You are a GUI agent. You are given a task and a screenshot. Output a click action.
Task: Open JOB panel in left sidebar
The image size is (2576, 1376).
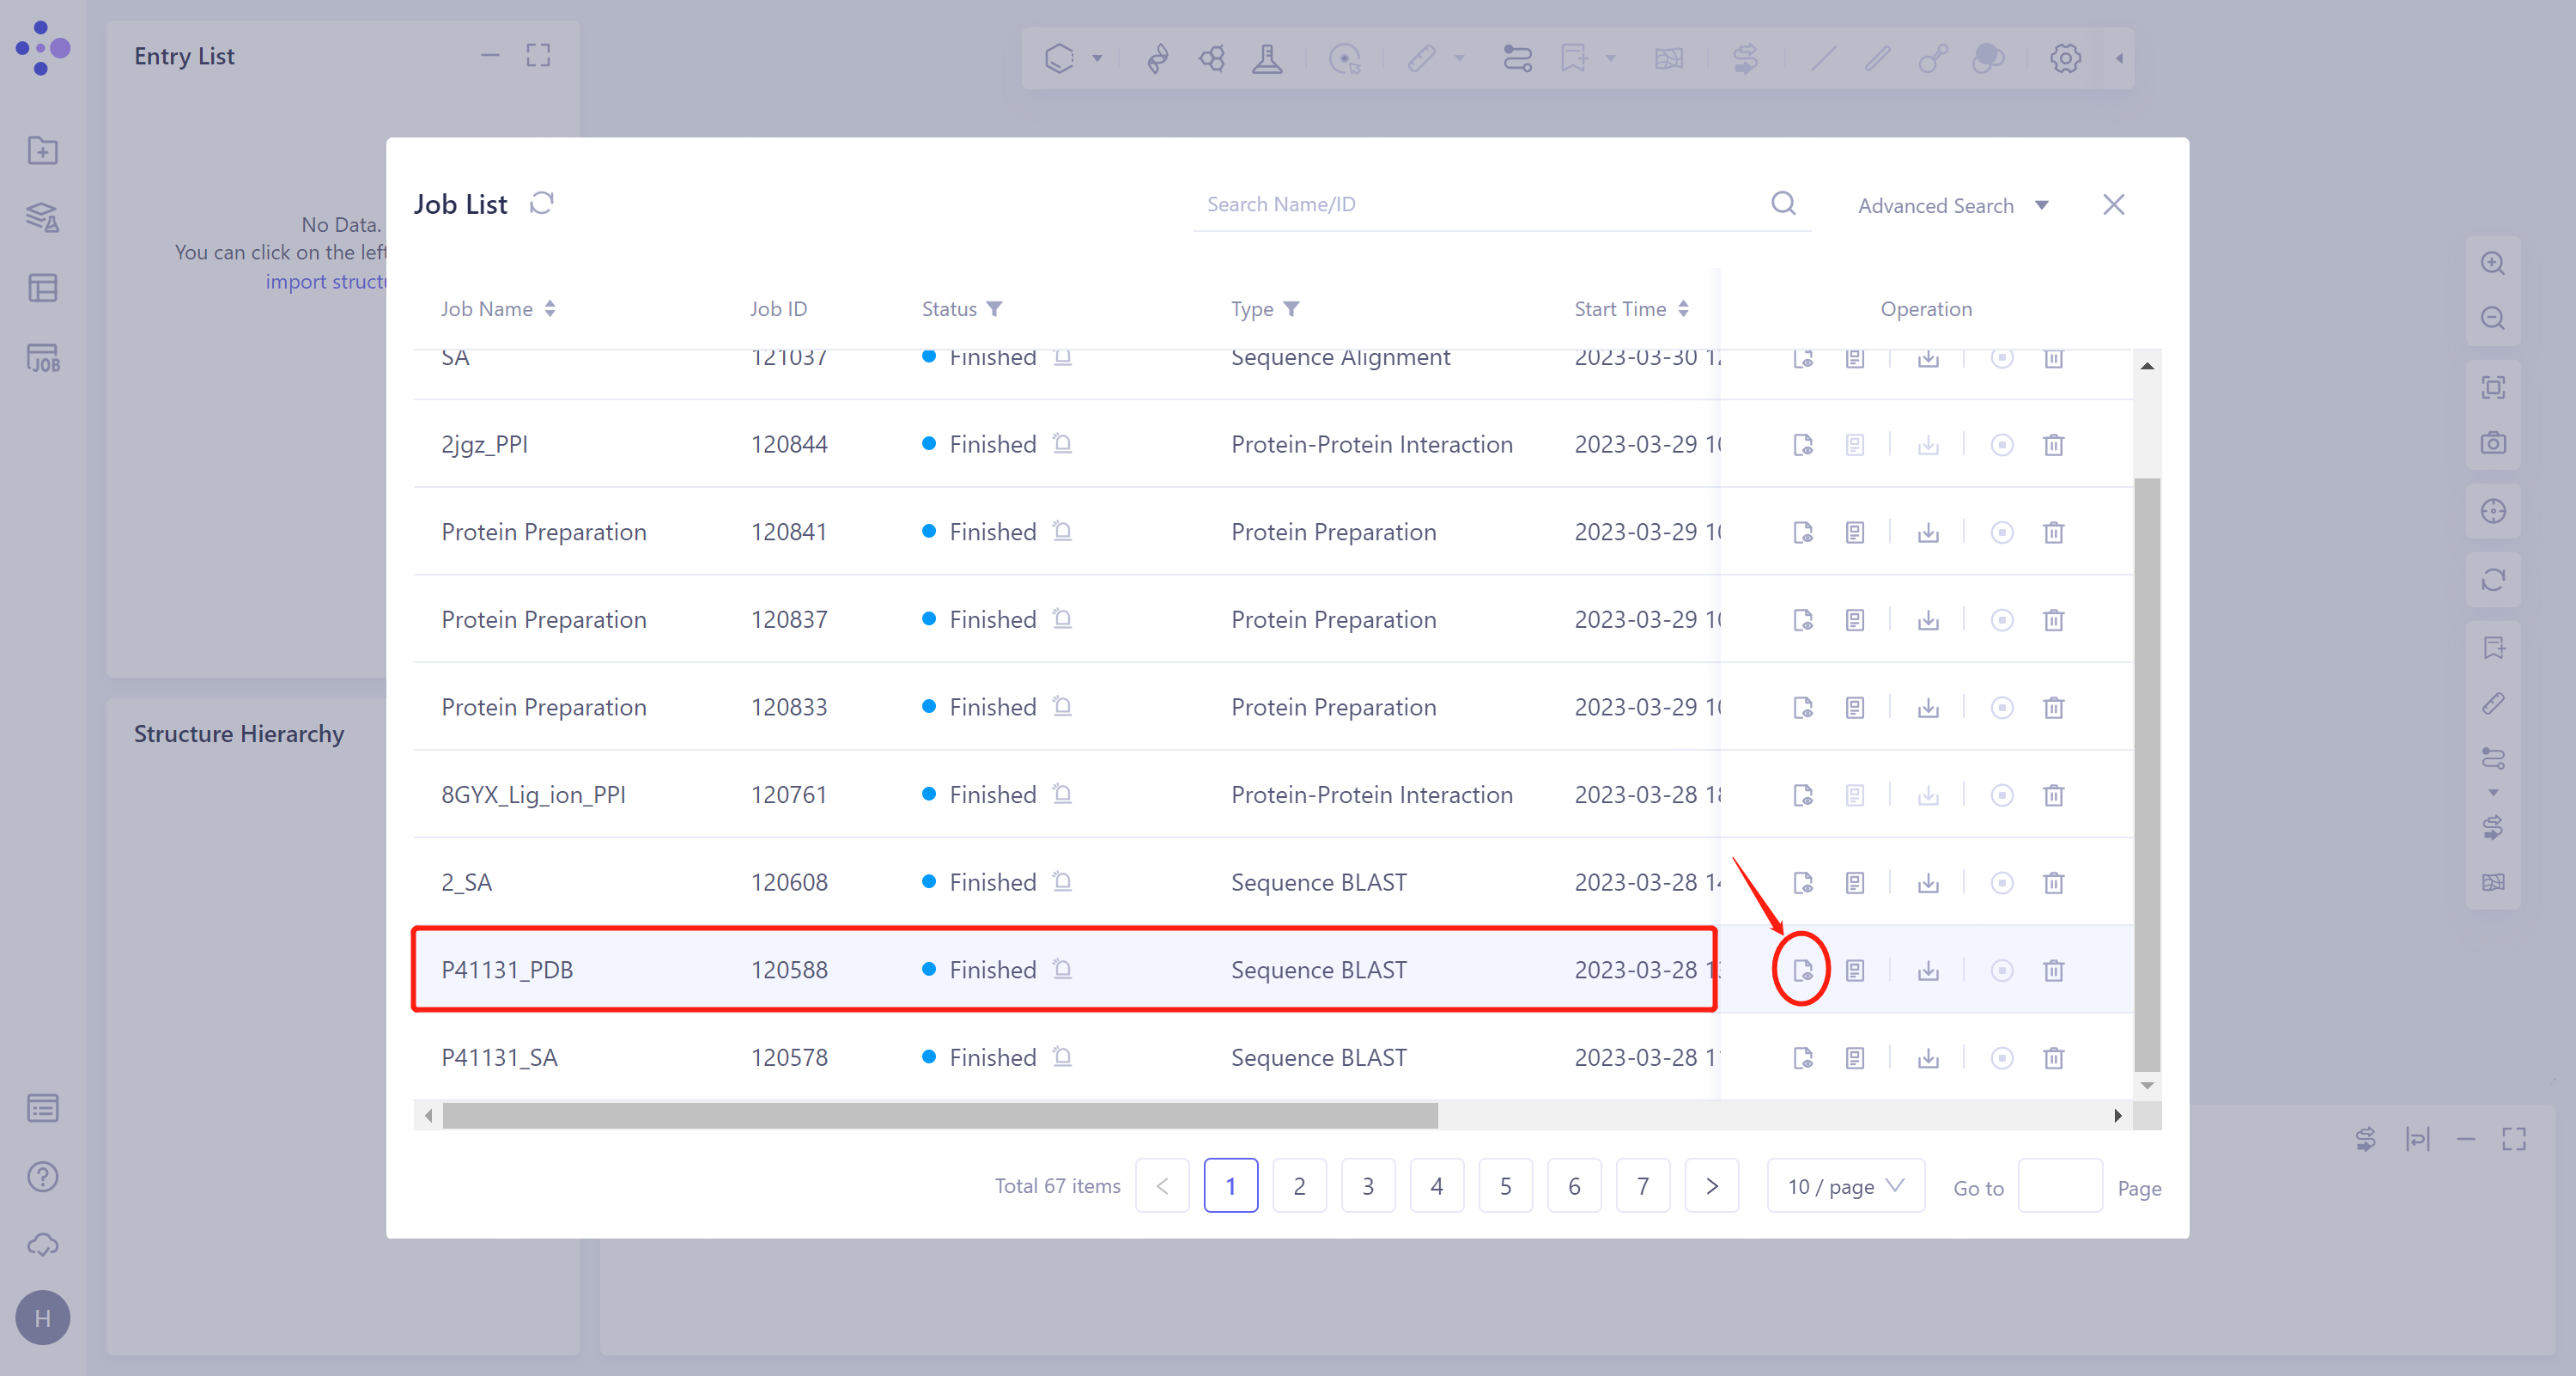(43, 357)
